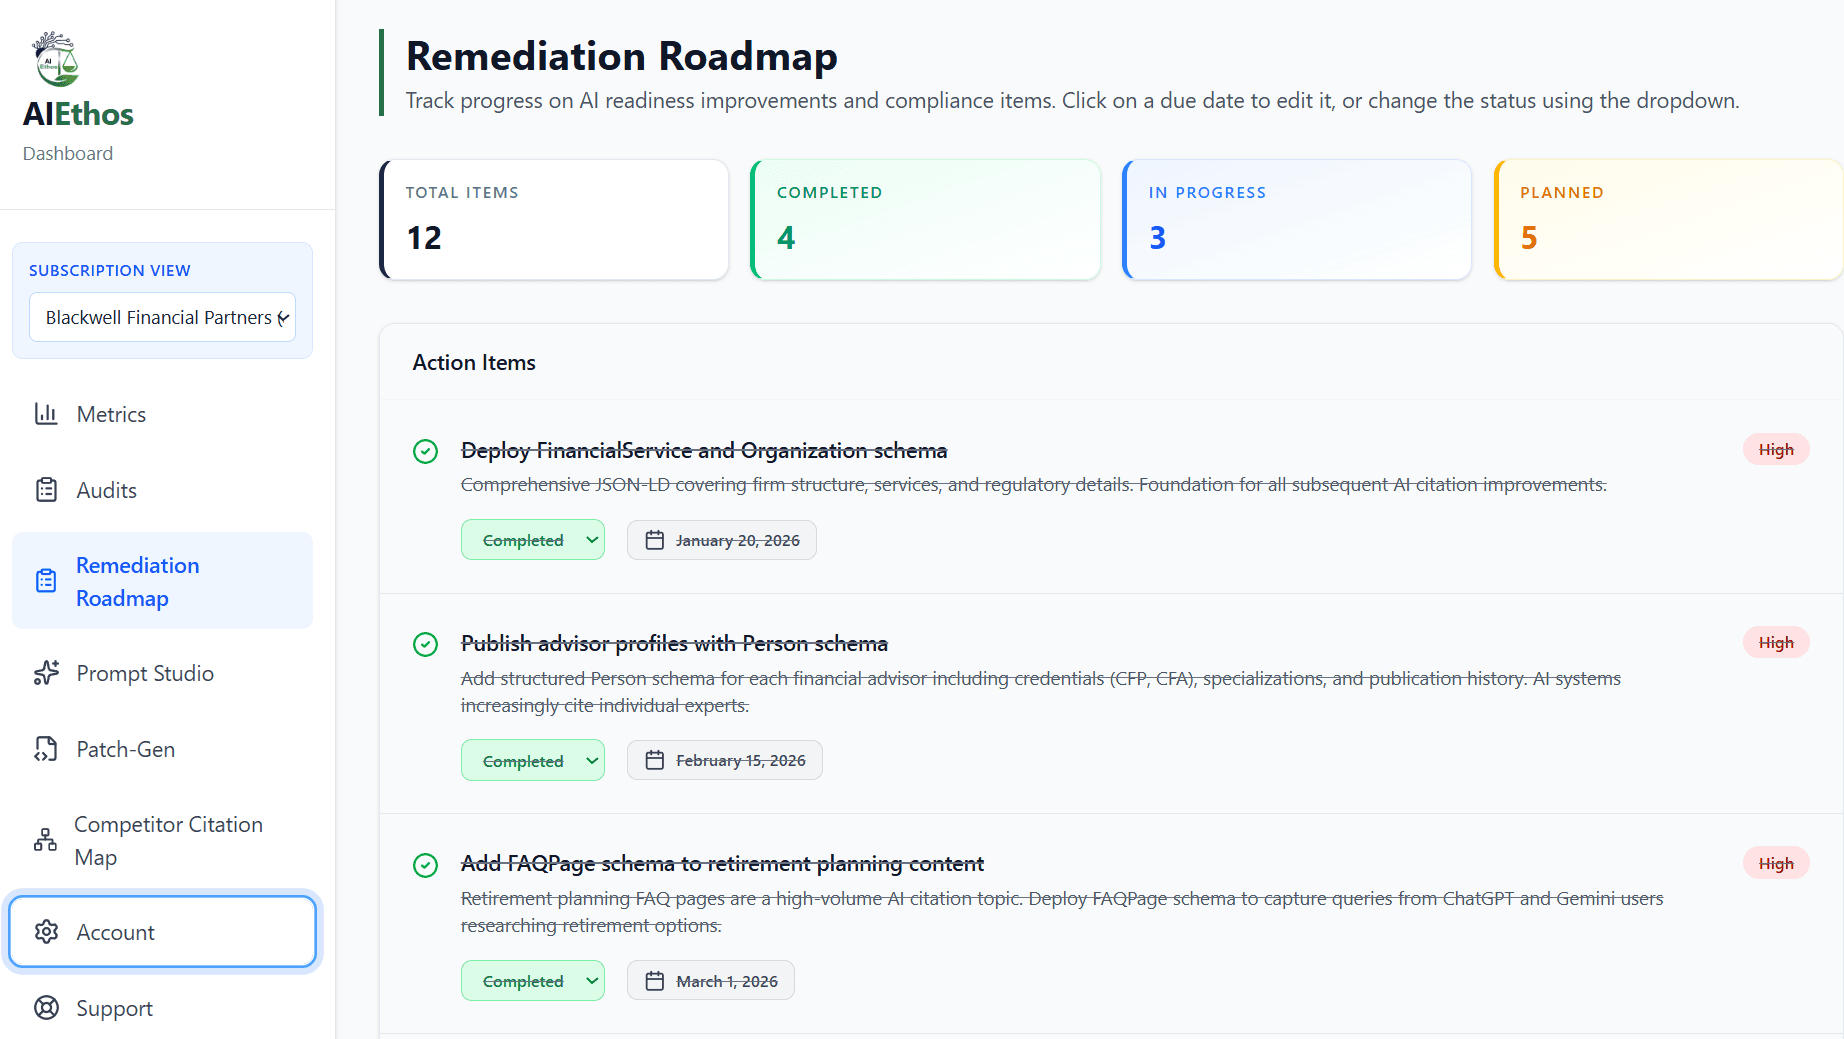Click the Completed summary card
The width and height of the screenshot is (1844, 1039).
coord(926,220)
